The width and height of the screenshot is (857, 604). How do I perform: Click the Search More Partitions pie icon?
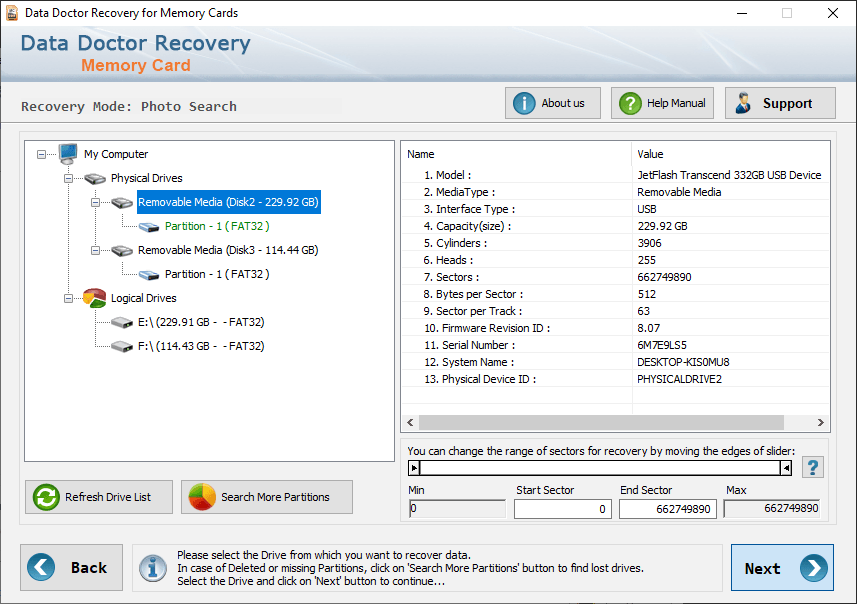click(x=202, y=497)
